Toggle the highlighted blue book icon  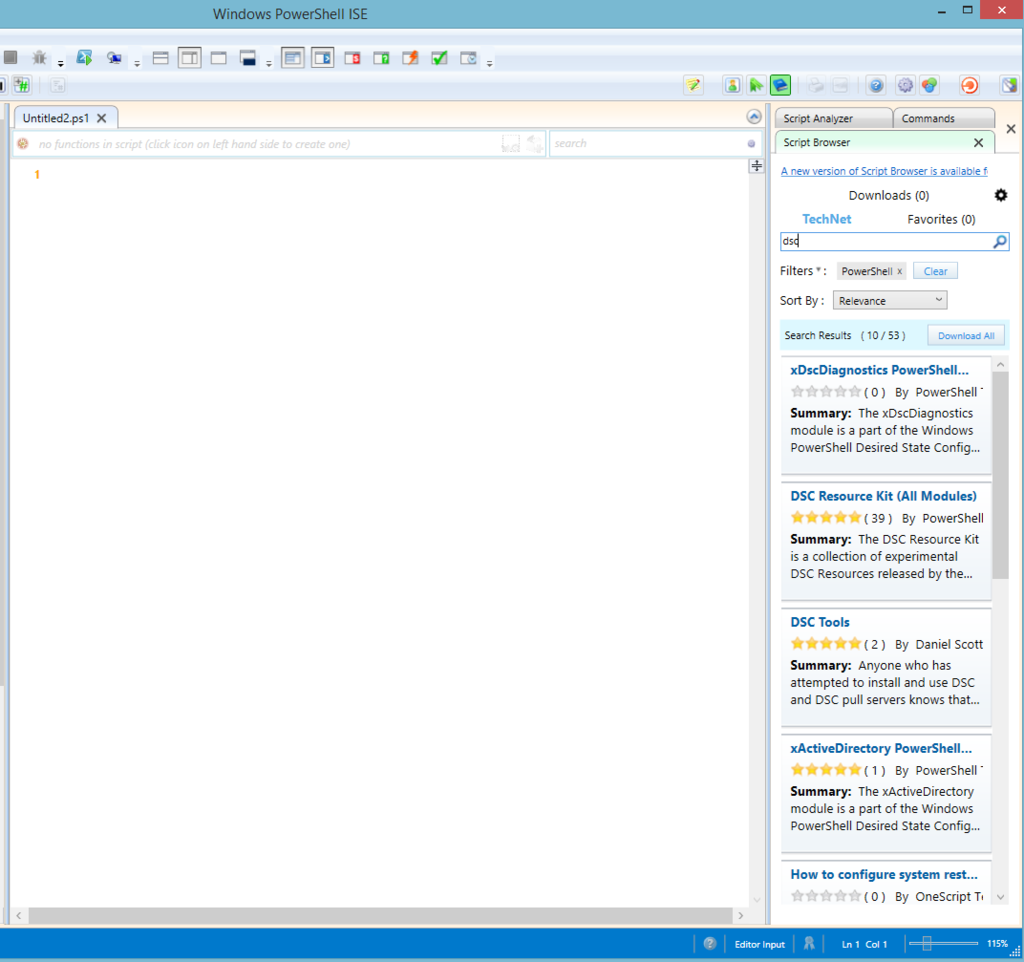point(780,85)
